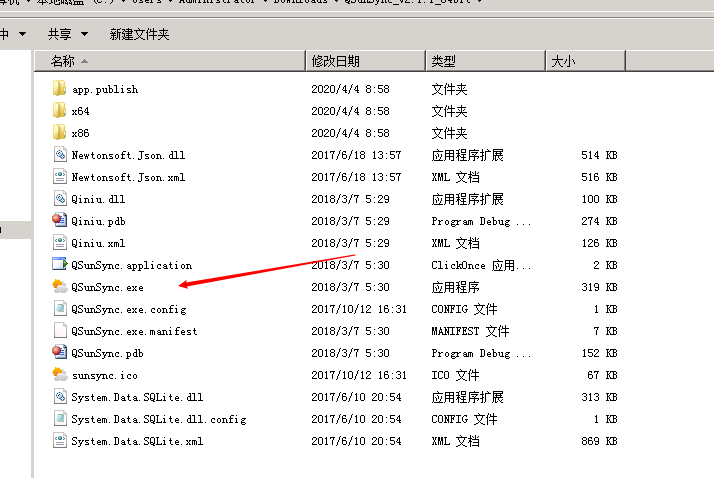
Task: Select the QSunSync.exe application icon
Action: click(60, 287)
